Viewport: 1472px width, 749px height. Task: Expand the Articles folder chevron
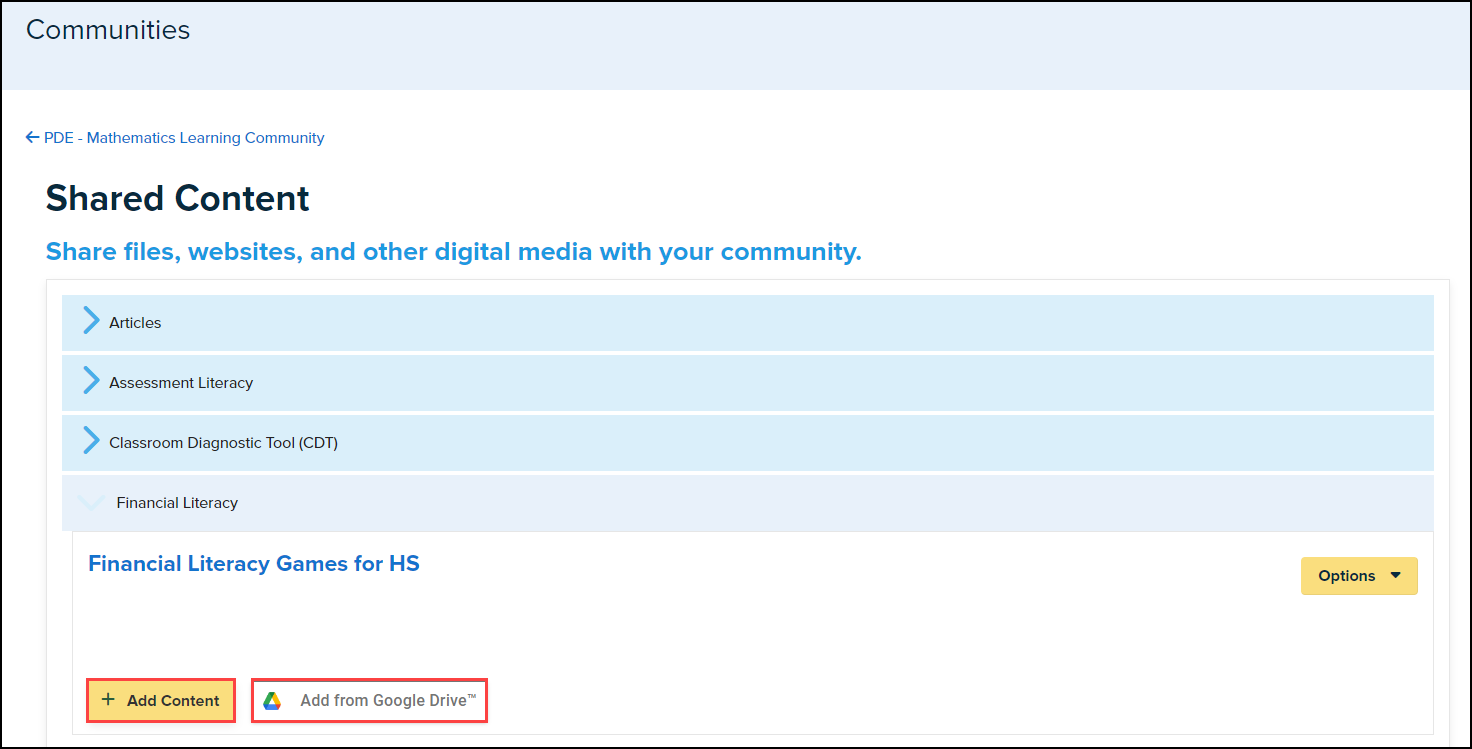[x=91, y=322]
